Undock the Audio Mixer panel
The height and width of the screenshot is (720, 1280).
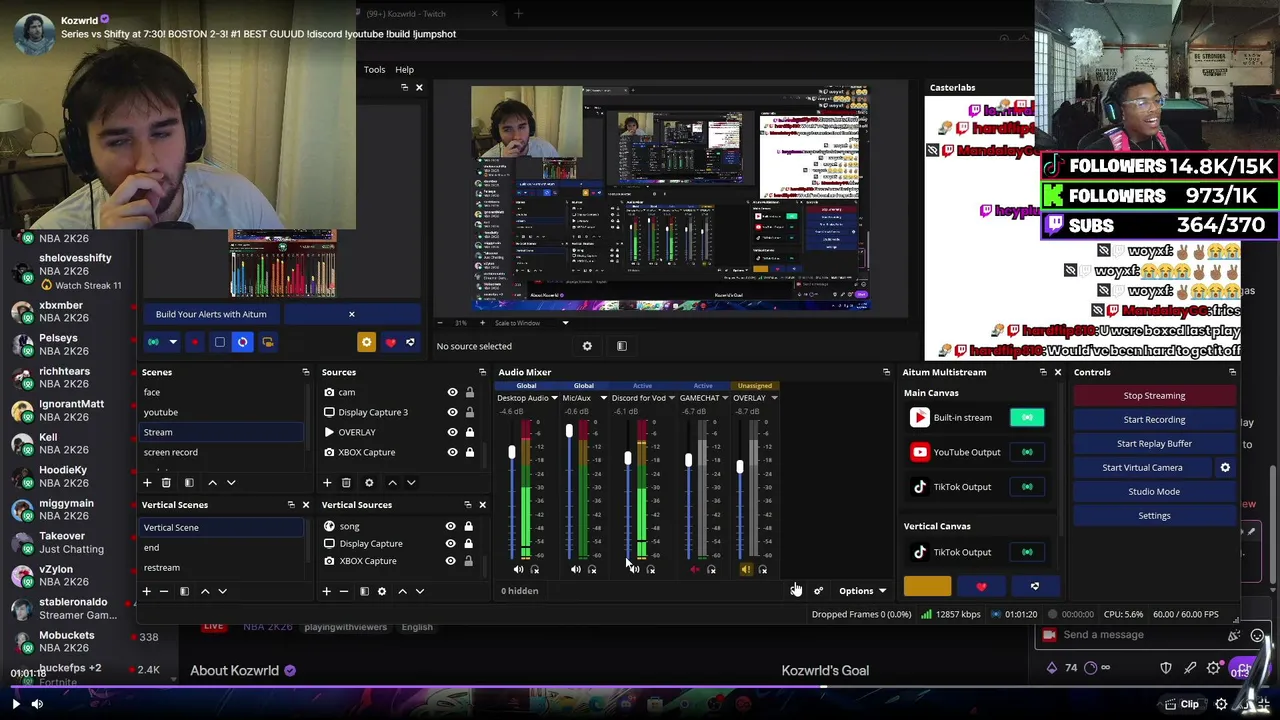[886, 372]
